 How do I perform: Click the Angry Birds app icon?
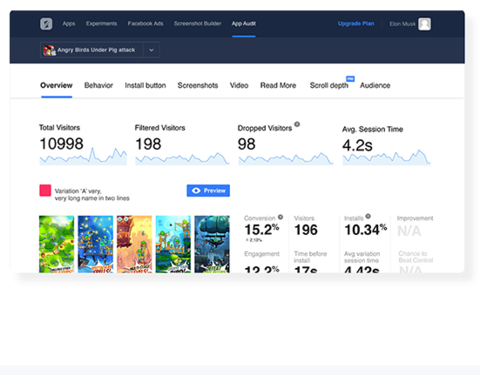coord(49,50)
